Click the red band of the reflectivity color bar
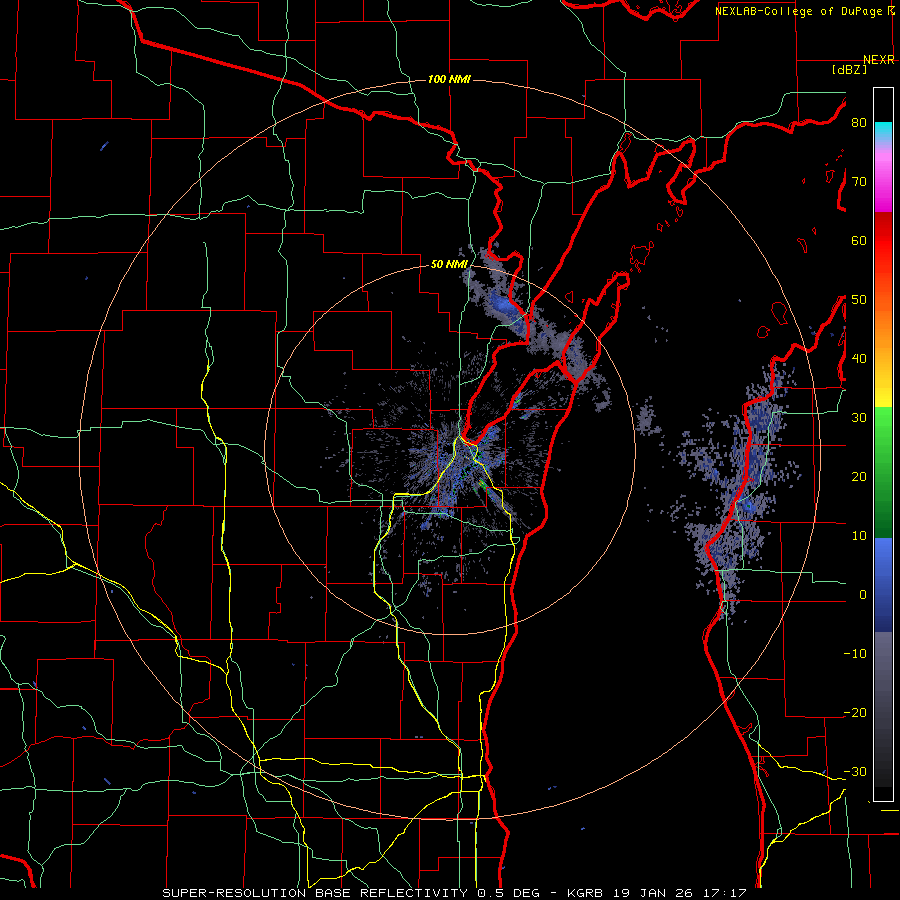The height and width of the screenshot is (900, 900). [x=883, y=255]
